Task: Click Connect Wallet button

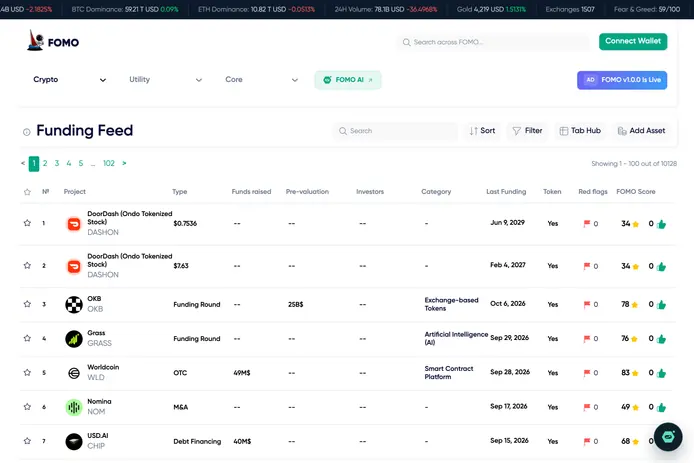Action: [x=633, y=42]
